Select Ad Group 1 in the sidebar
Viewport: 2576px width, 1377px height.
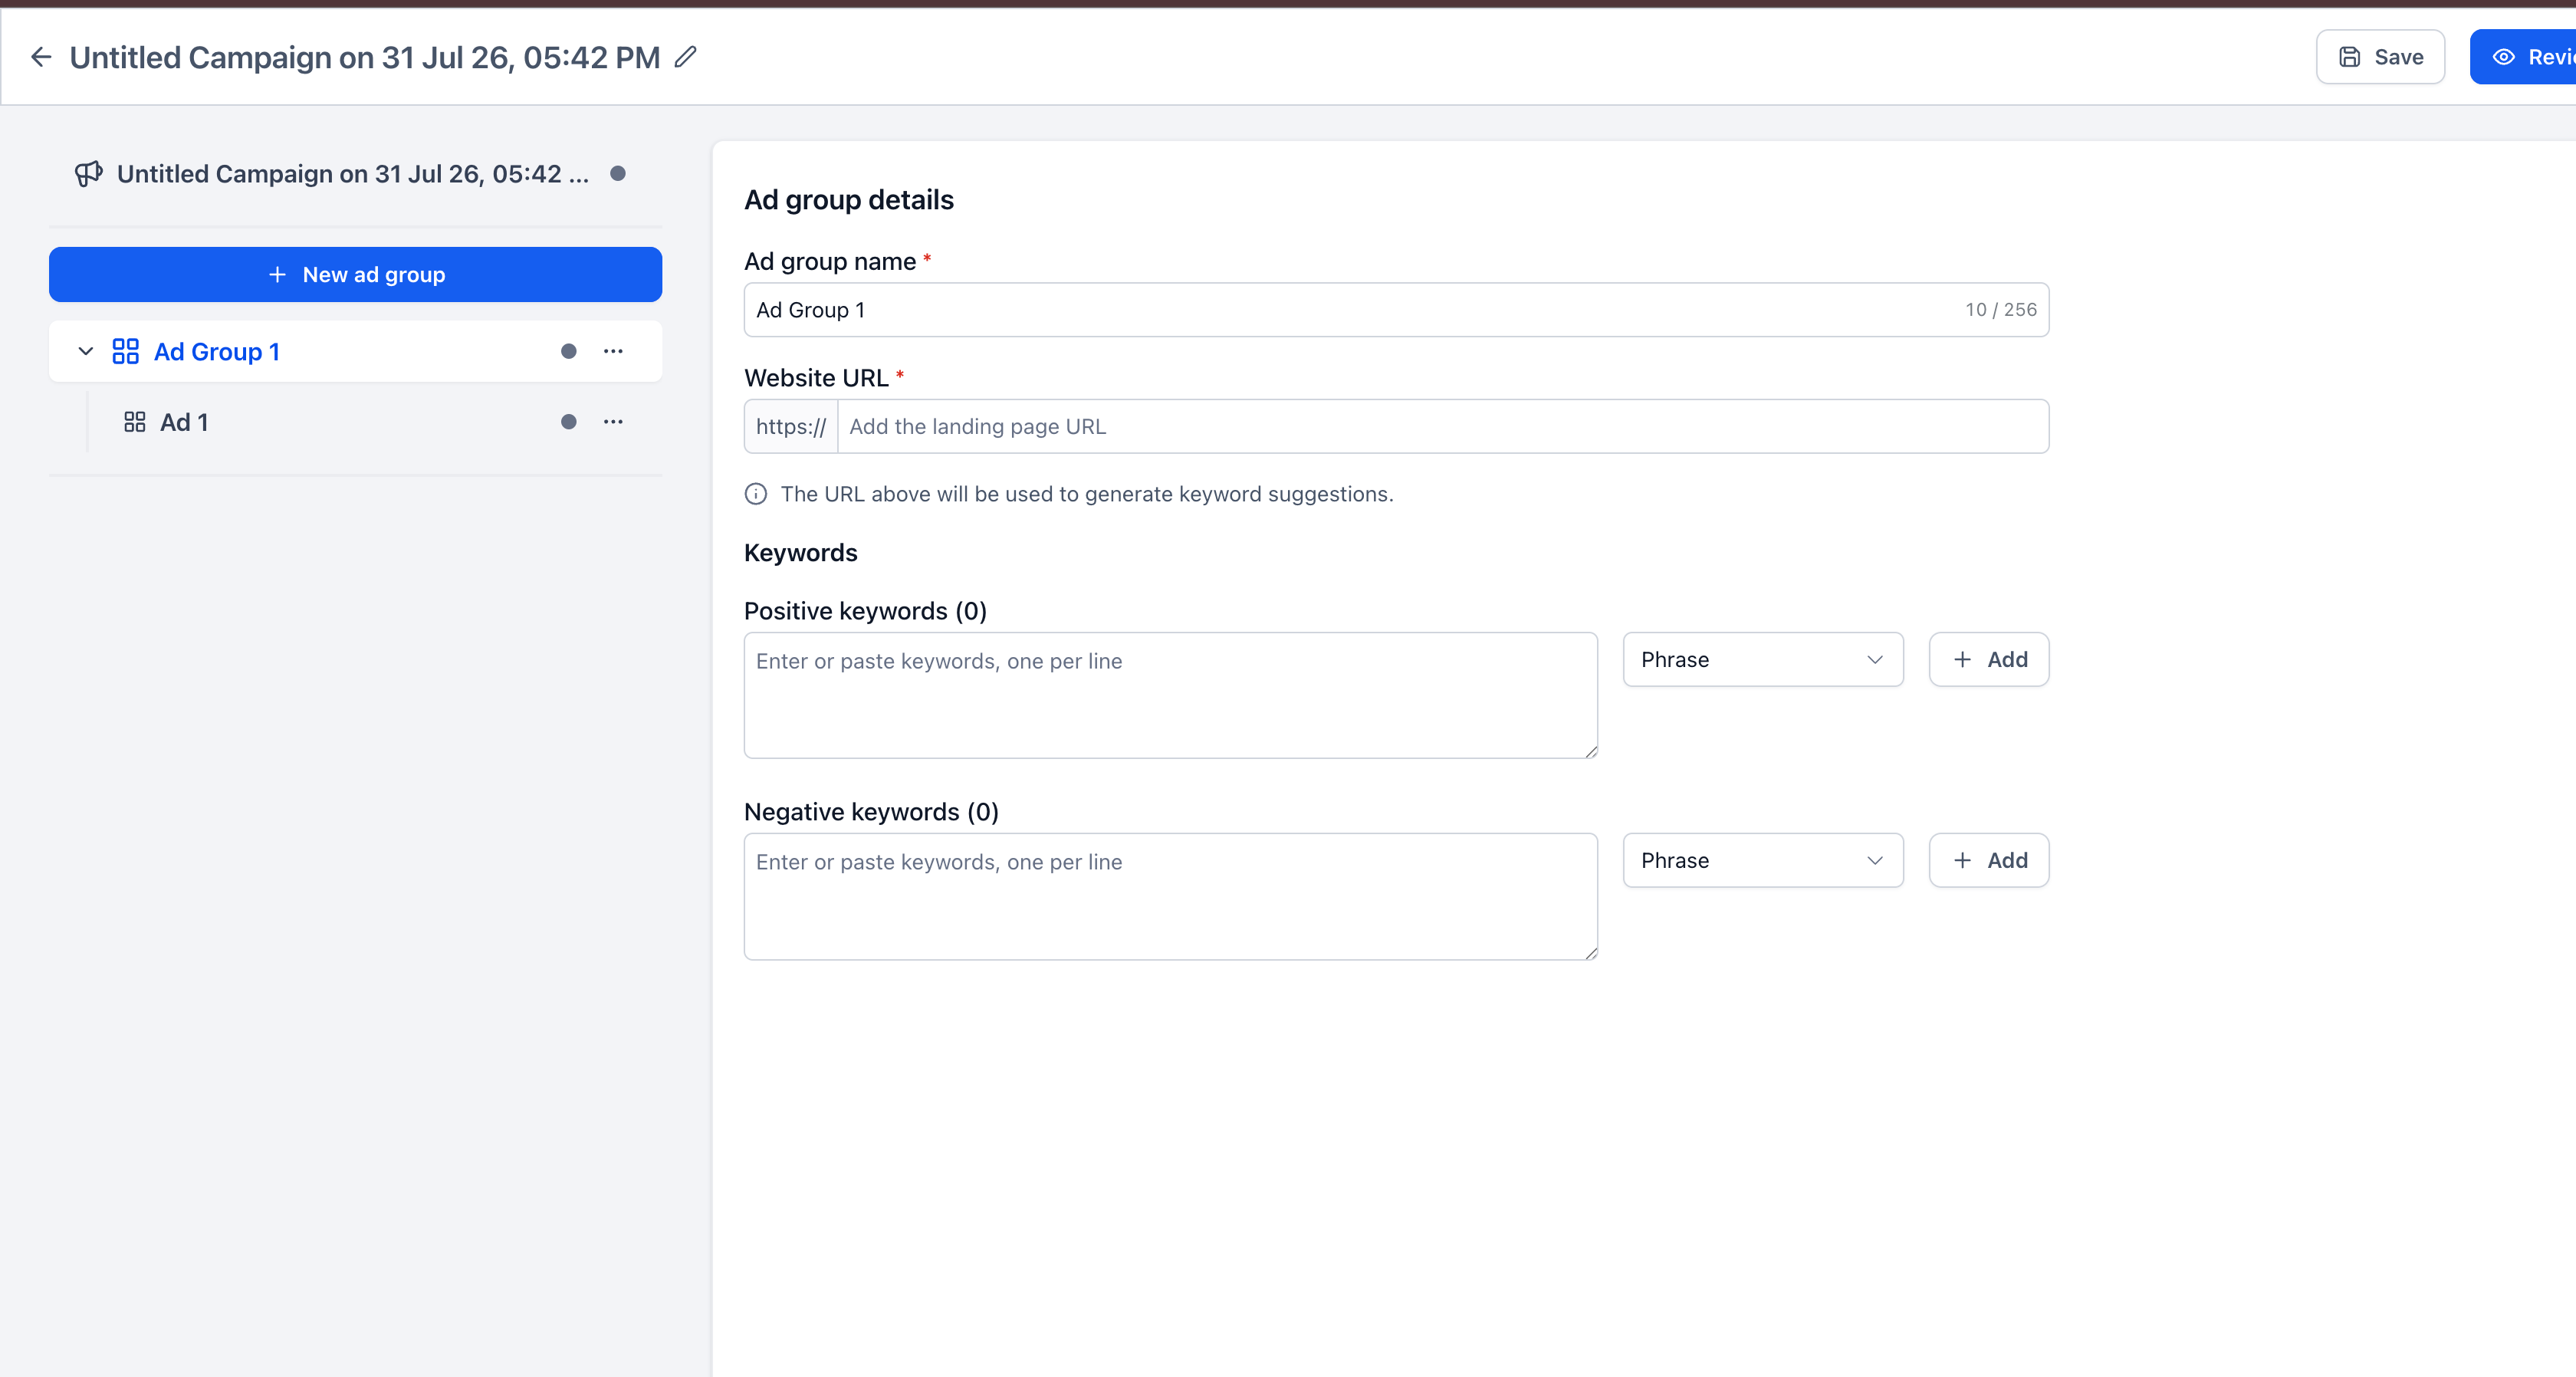tap(355, 351)
